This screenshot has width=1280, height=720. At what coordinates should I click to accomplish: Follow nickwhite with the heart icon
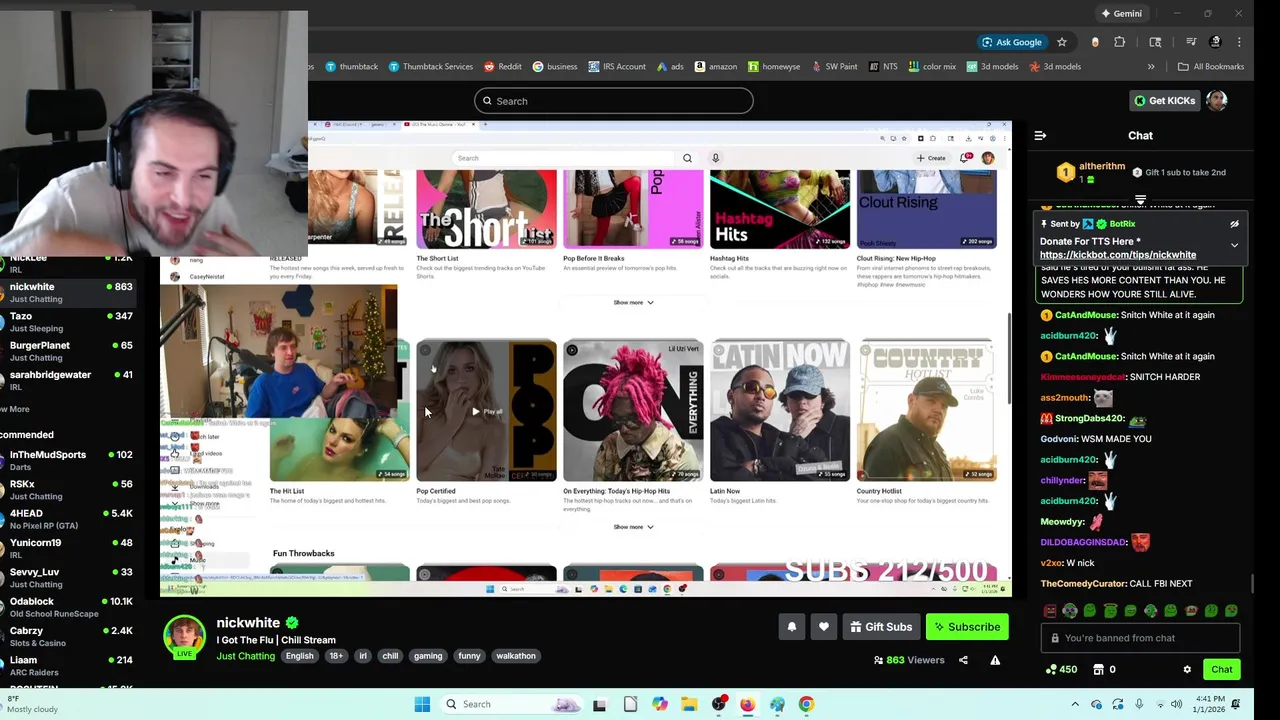click(824, 627)
